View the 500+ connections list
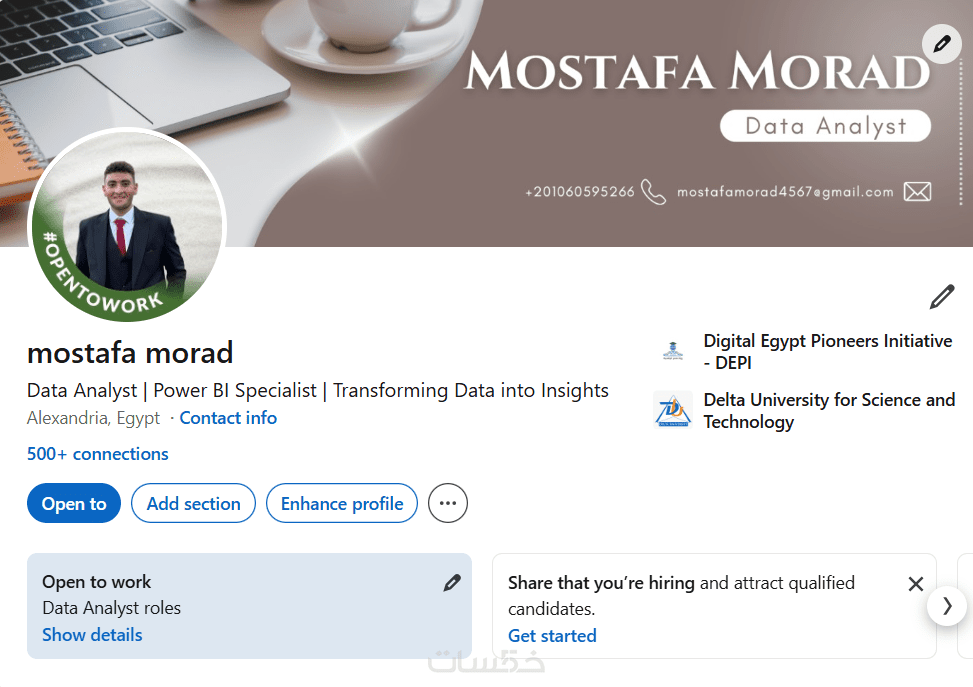 pyautogui.click(x=98, y=454)
